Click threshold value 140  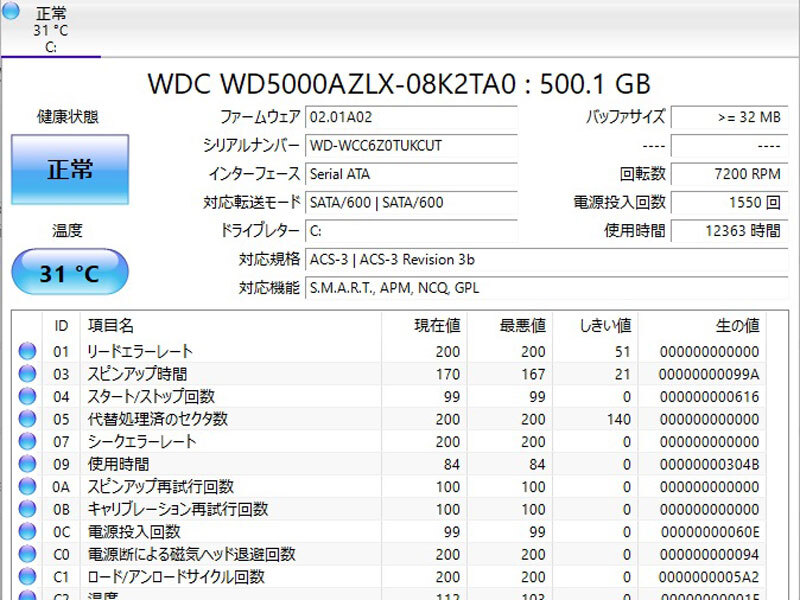[618, 419]
